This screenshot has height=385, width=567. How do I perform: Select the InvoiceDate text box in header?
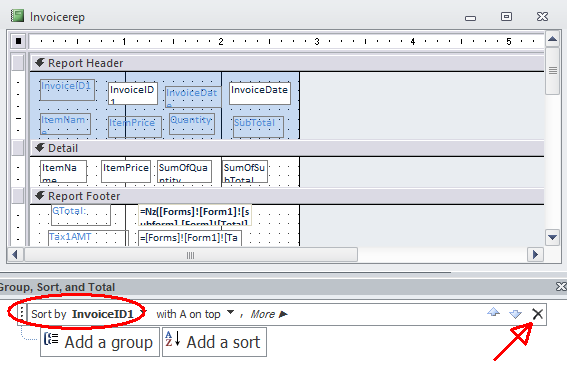click(x=260, y=93)
